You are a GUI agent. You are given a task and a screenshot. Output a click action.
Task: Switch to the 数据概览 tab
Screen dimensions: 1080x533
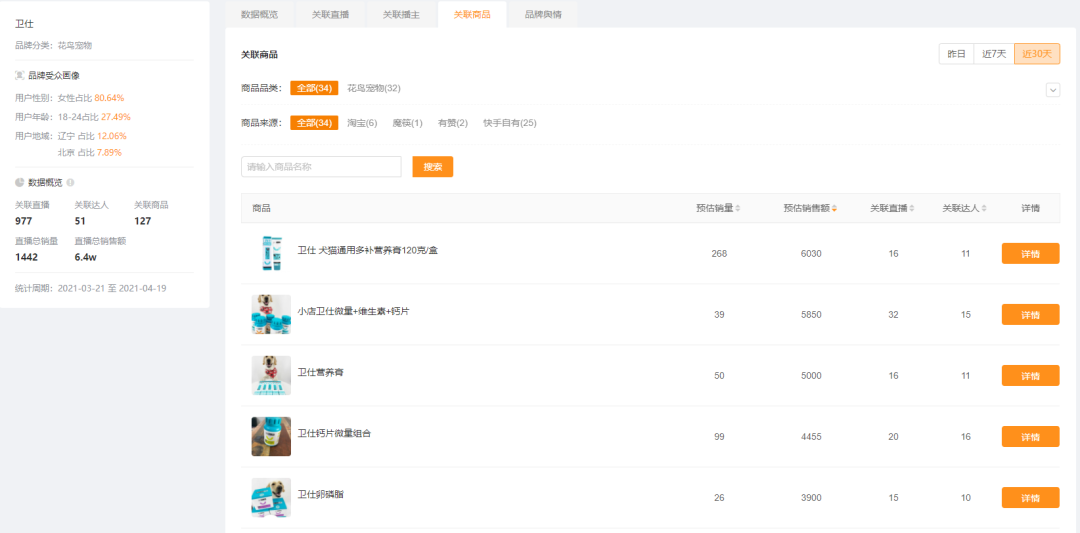(x=260, y=14)
